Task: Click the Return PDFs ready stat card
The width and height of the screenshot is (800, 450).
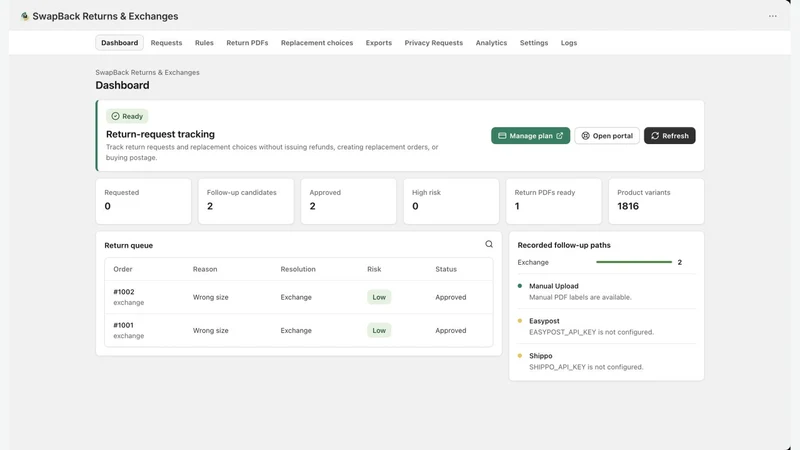Action: (x=554, y=201)
